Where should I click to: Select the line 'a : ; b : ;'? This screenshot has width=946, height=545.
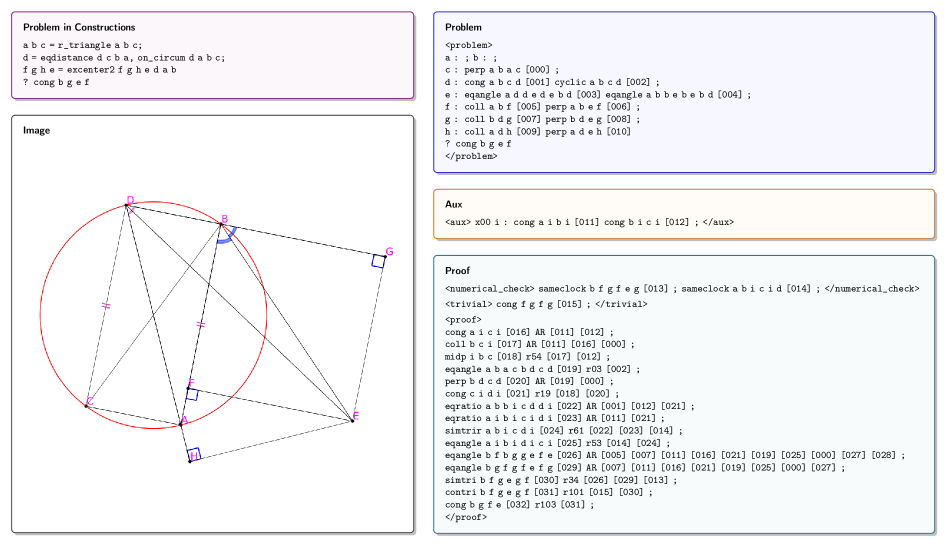(x=471, y=58)
